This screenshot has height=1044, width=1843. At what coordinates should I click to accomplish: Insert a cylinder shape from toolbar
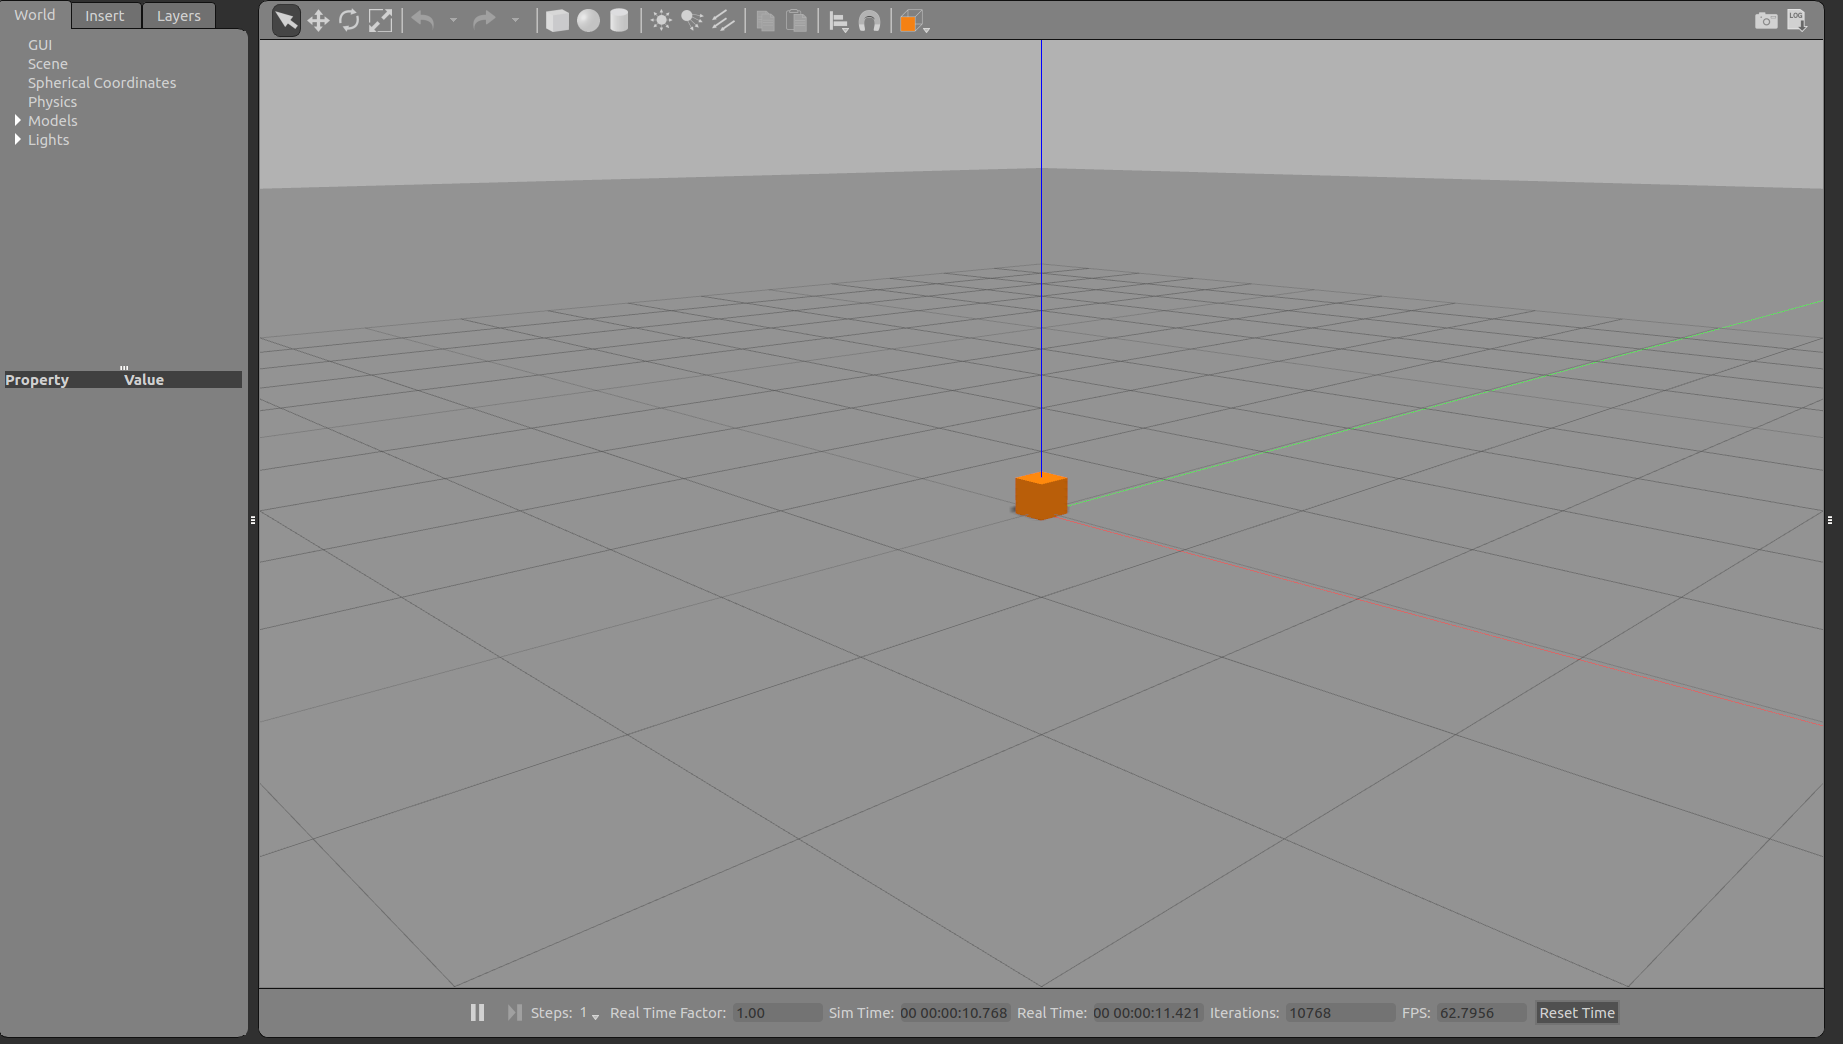pyautogui.click(x=619, y=21)
